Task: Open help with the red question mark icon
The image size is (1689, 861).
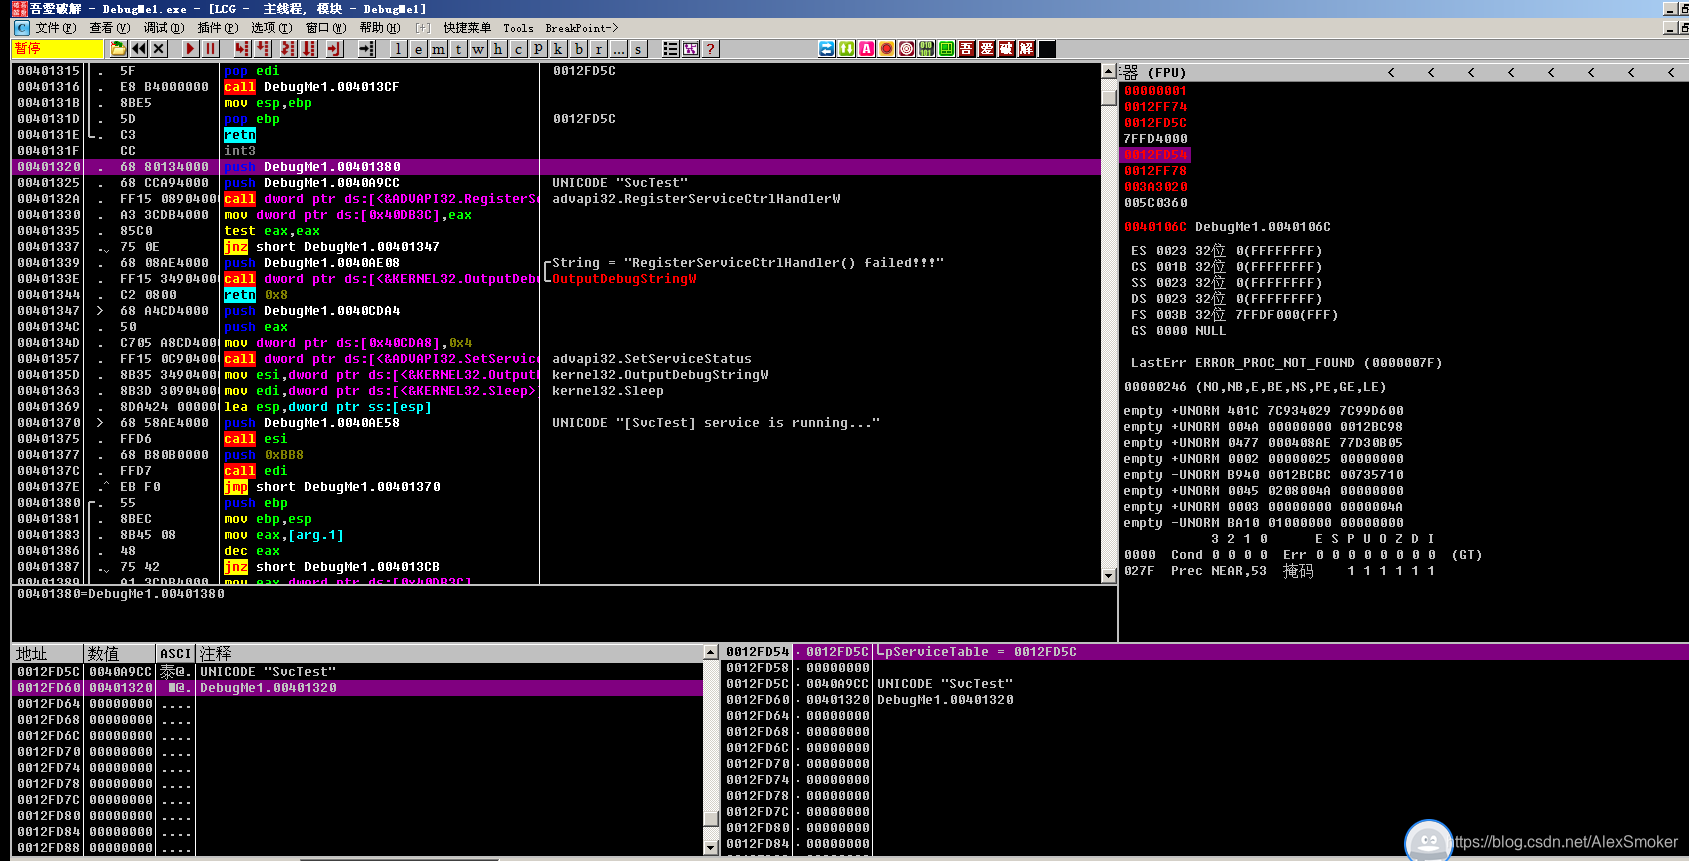Action: (710, 48)
